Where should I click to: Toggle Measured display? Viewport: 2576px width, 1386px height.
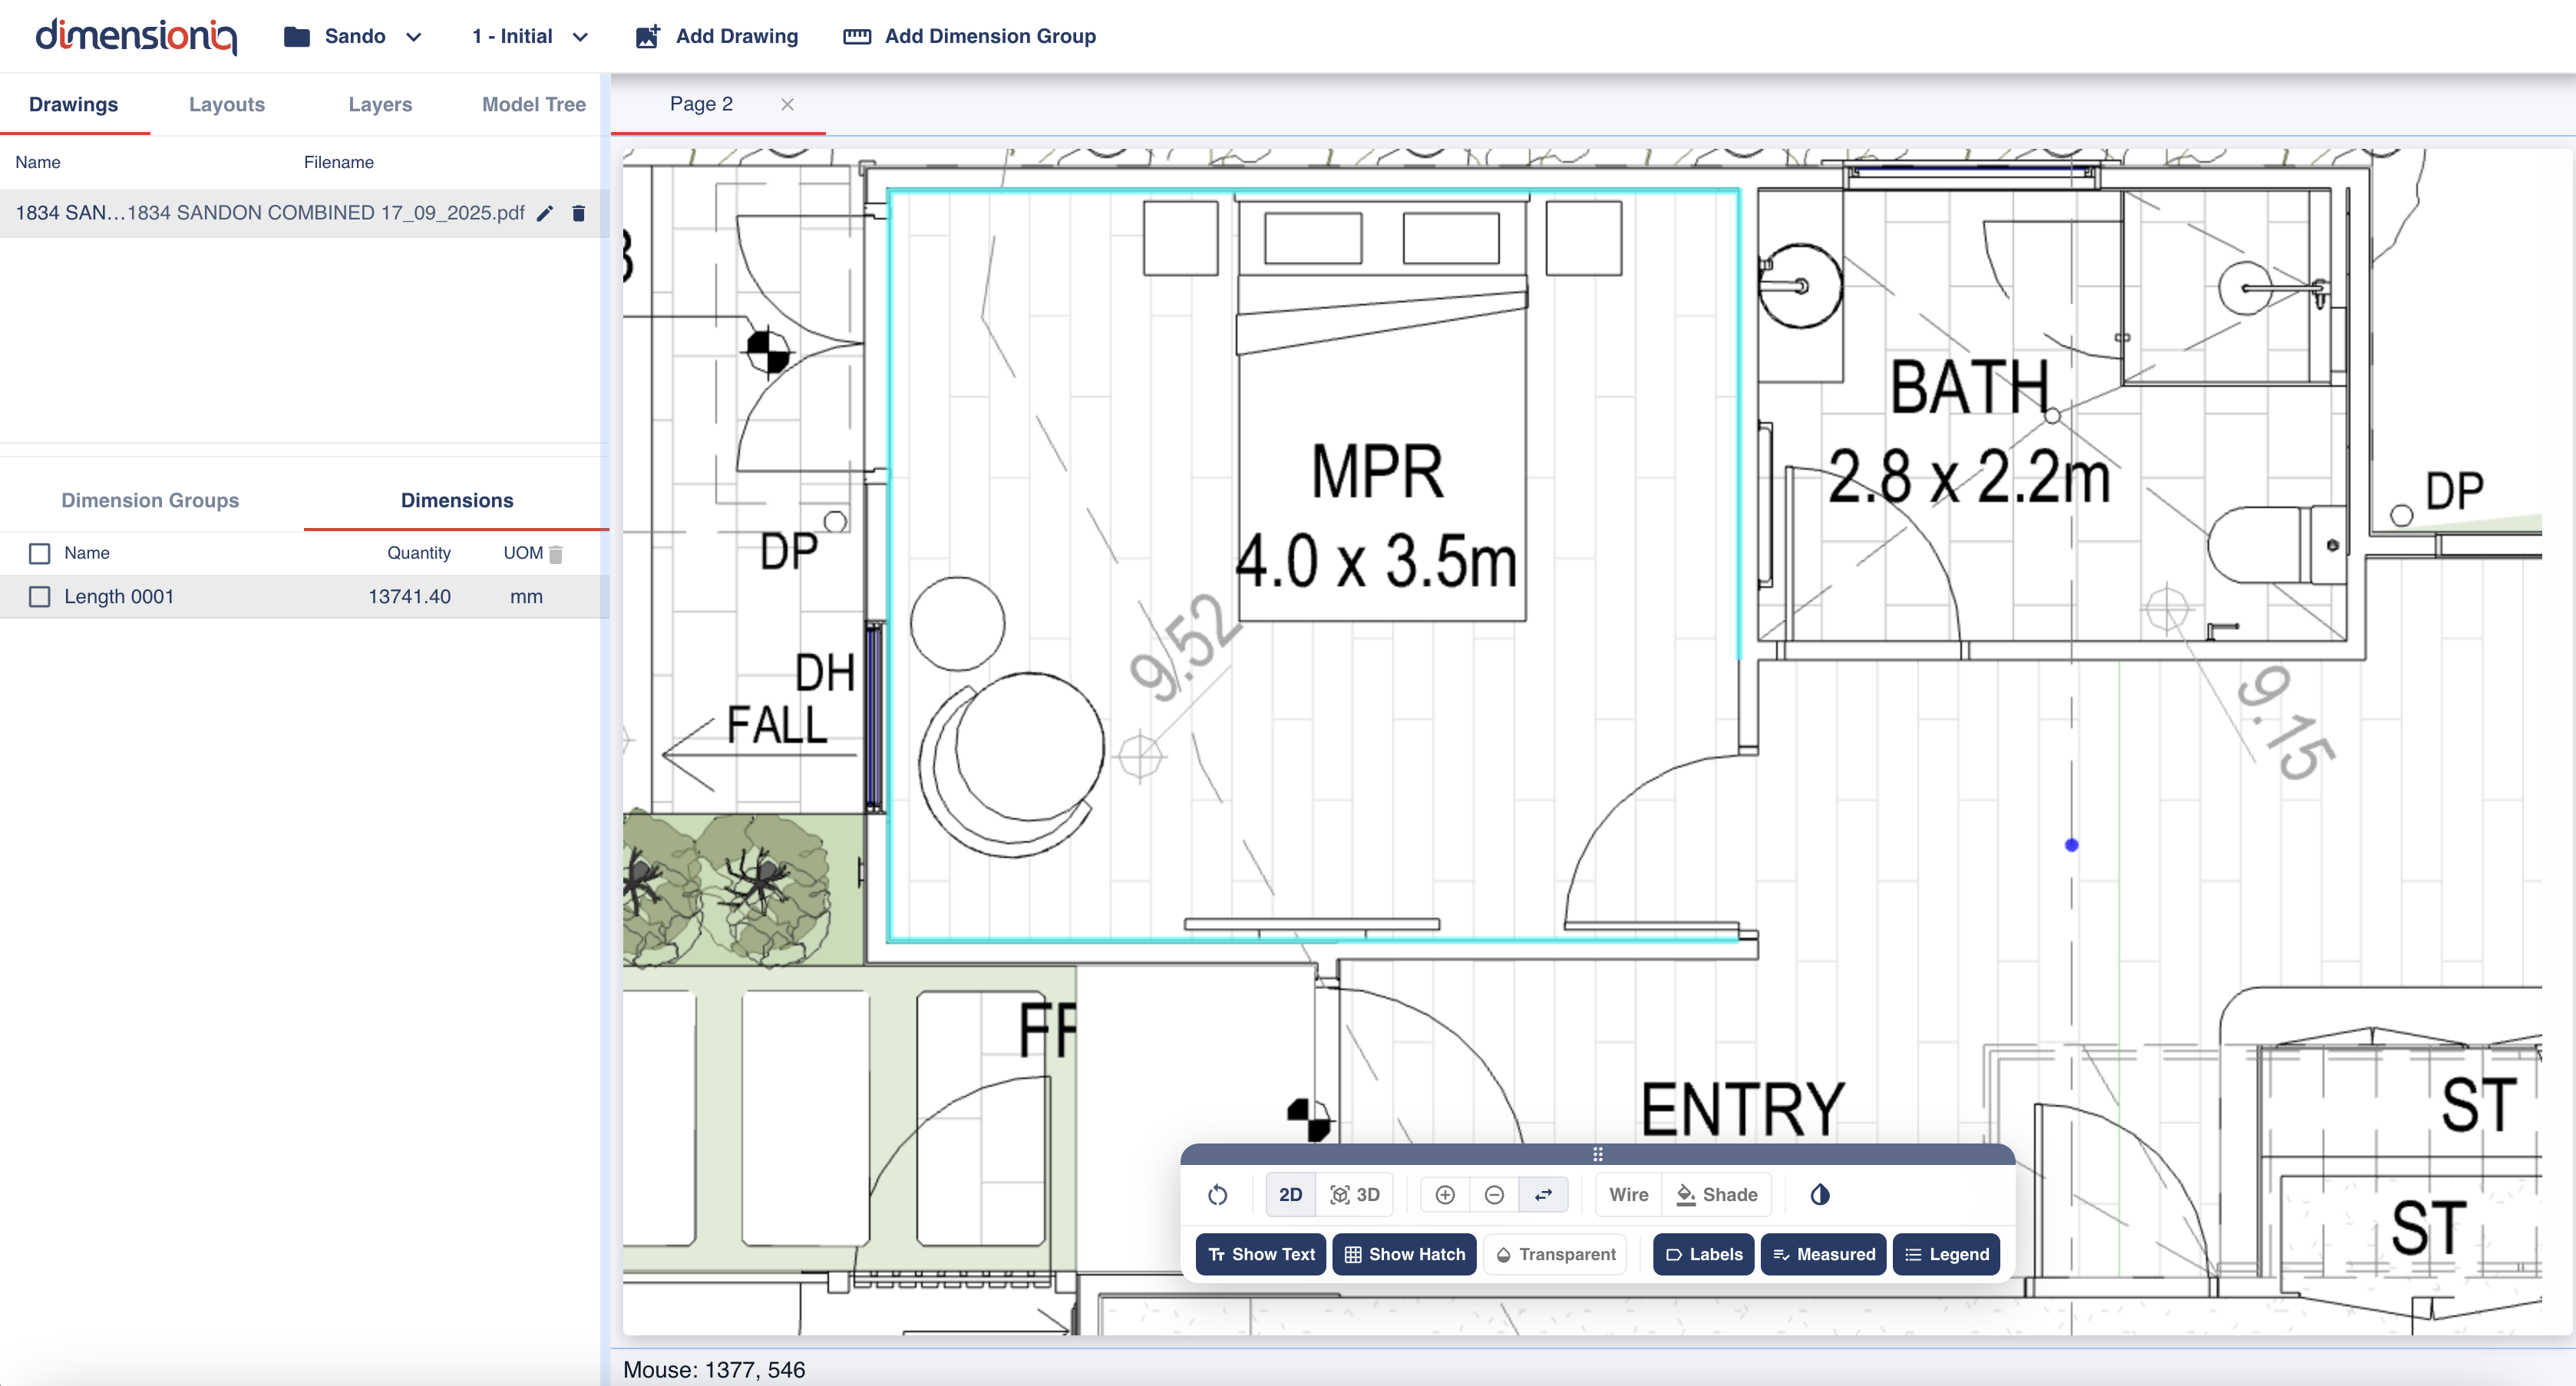(1823, 1254)
